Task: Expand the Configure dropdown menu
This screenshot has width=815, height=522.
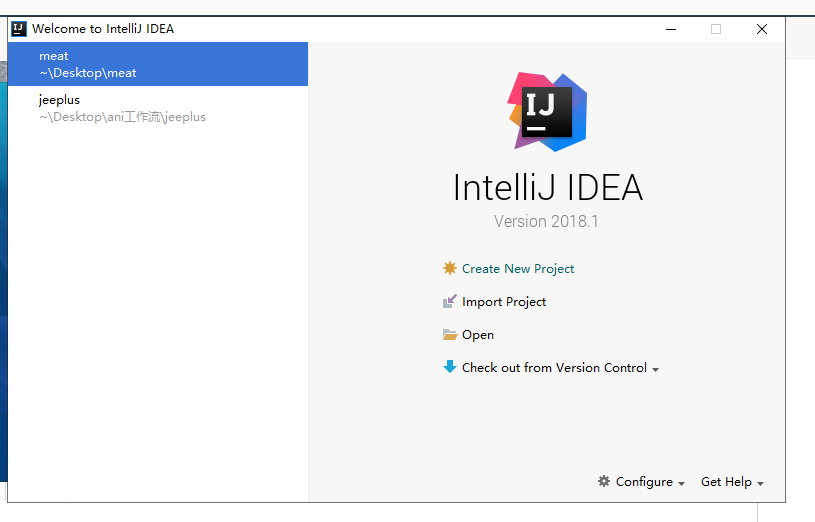Action: (650, 482)
